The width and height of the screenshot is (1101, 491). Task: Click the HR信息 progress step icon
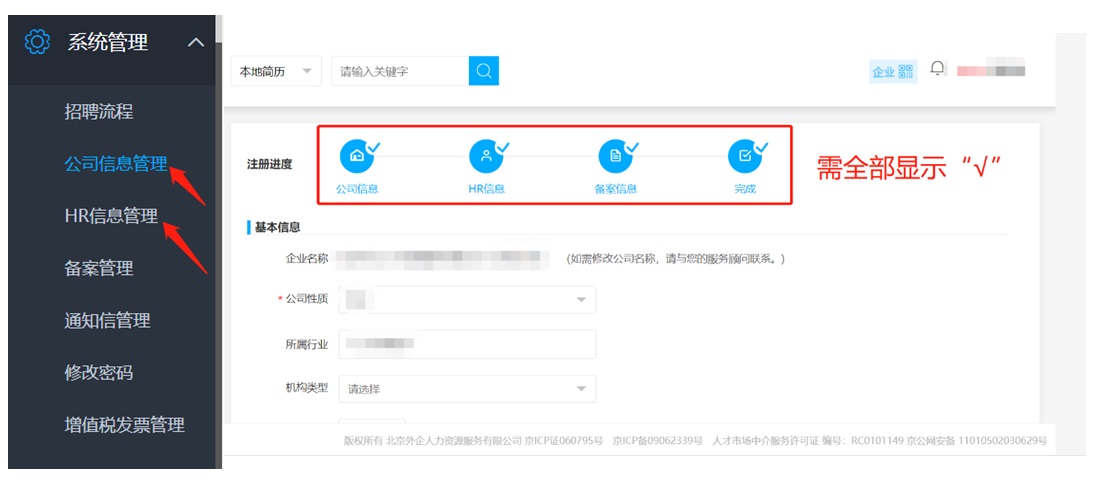pos(486,156)
